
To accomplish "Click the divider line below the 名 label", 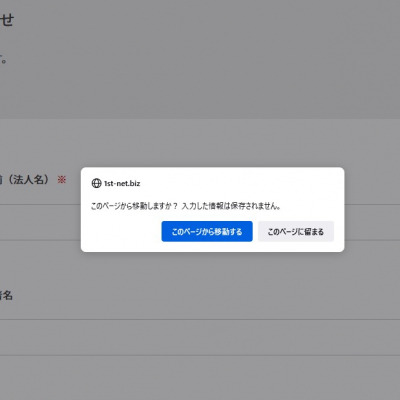I will coord(200,319).
